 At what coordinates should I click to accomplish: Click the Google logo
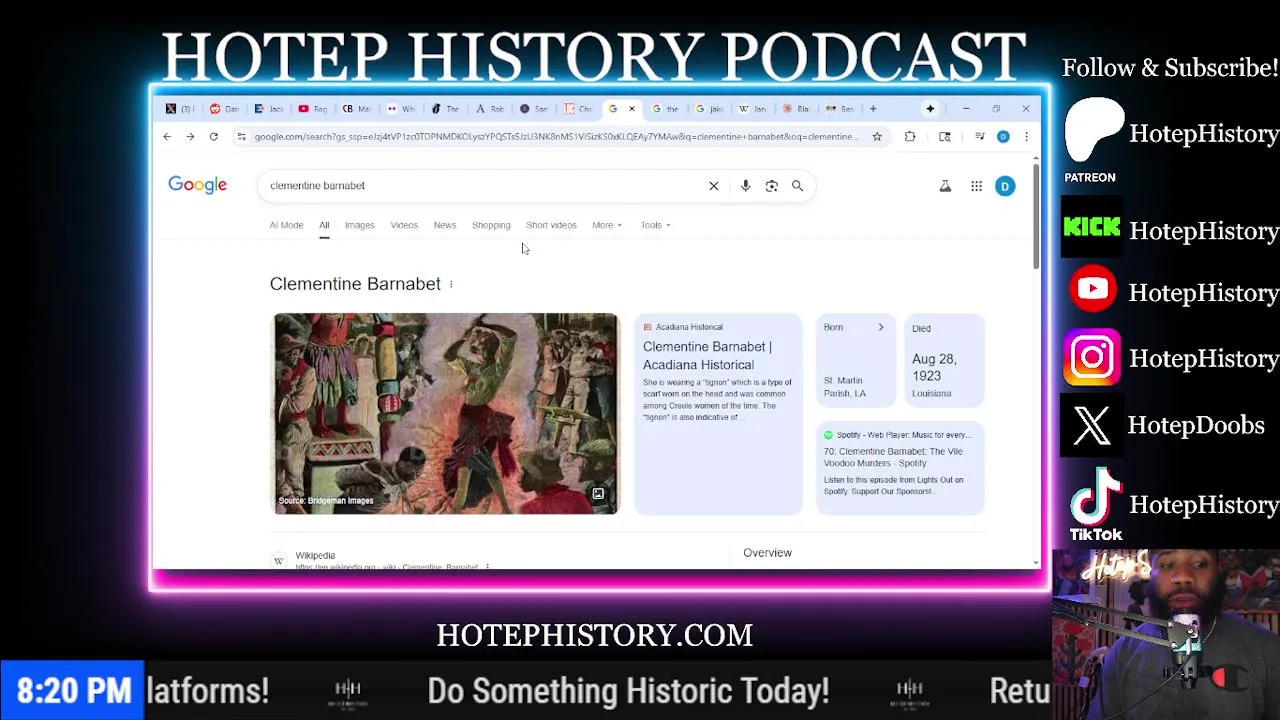(x=198, y=185)
